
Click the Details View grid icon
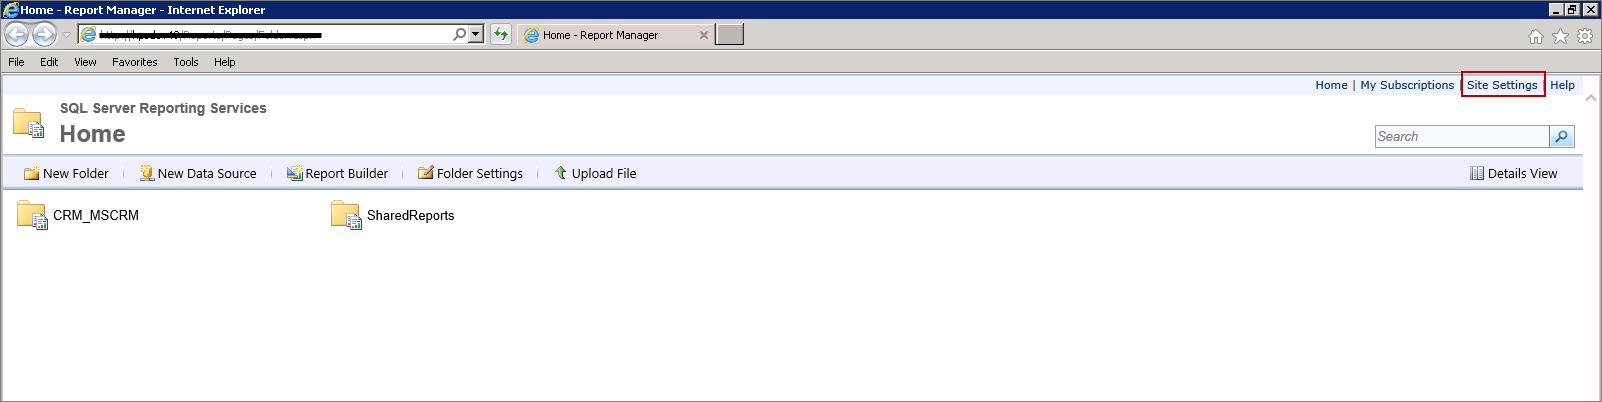[x=1477, y=173]
